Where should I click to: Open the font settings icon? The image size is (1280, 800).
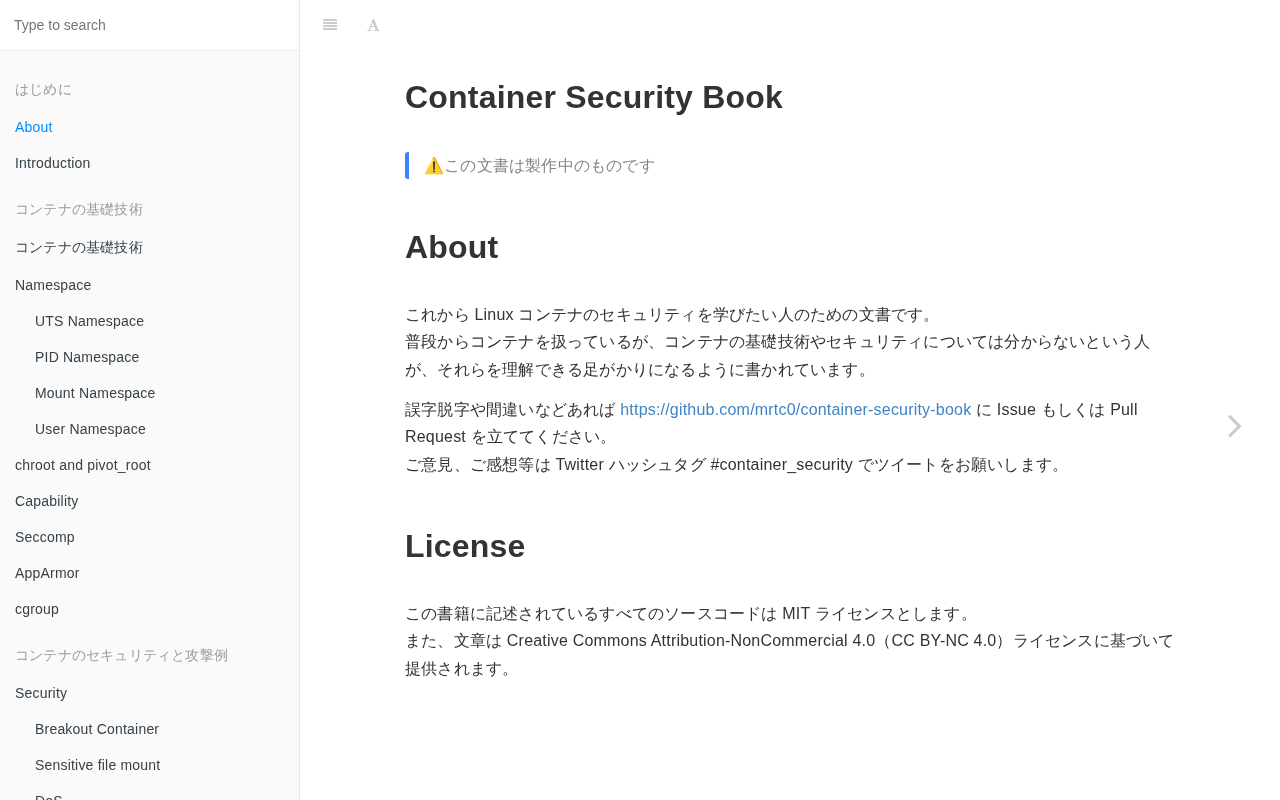373,25
